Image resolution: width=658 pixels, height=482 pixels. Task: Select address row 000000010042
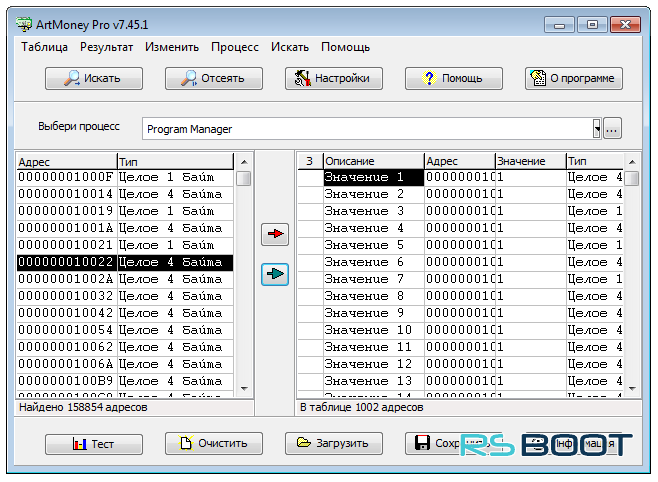(125, 313)
